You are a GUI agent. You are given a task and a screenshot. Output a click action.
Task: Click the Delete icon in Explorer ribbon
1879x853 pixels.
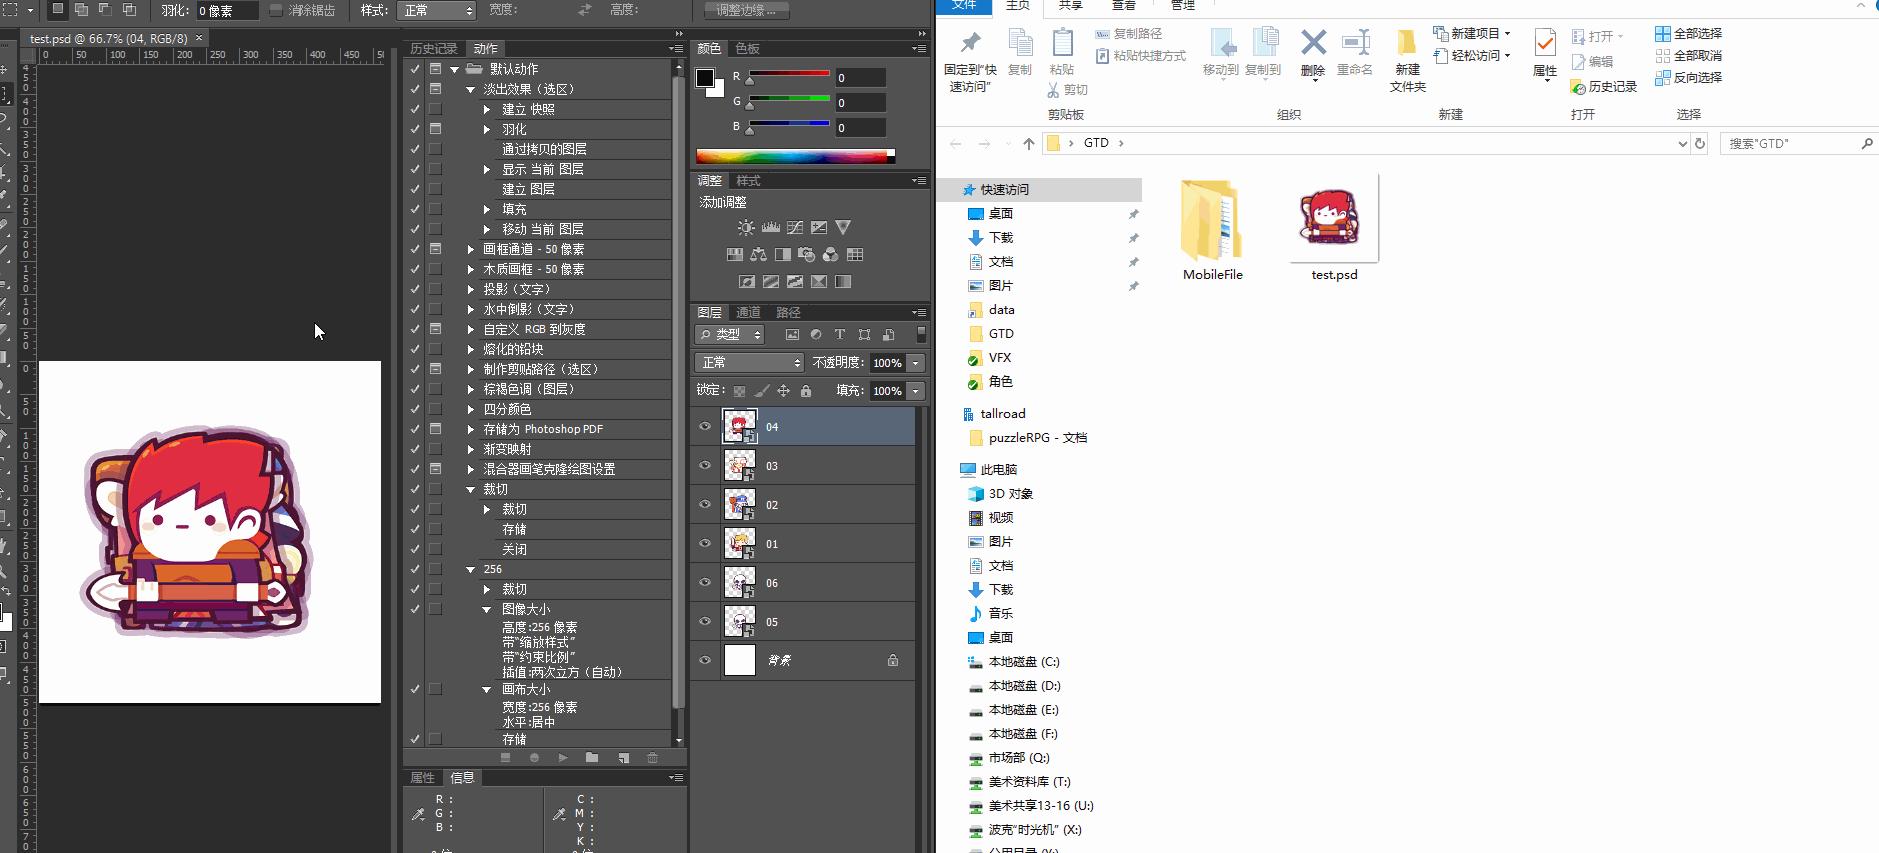click(x=1313, y=52)
